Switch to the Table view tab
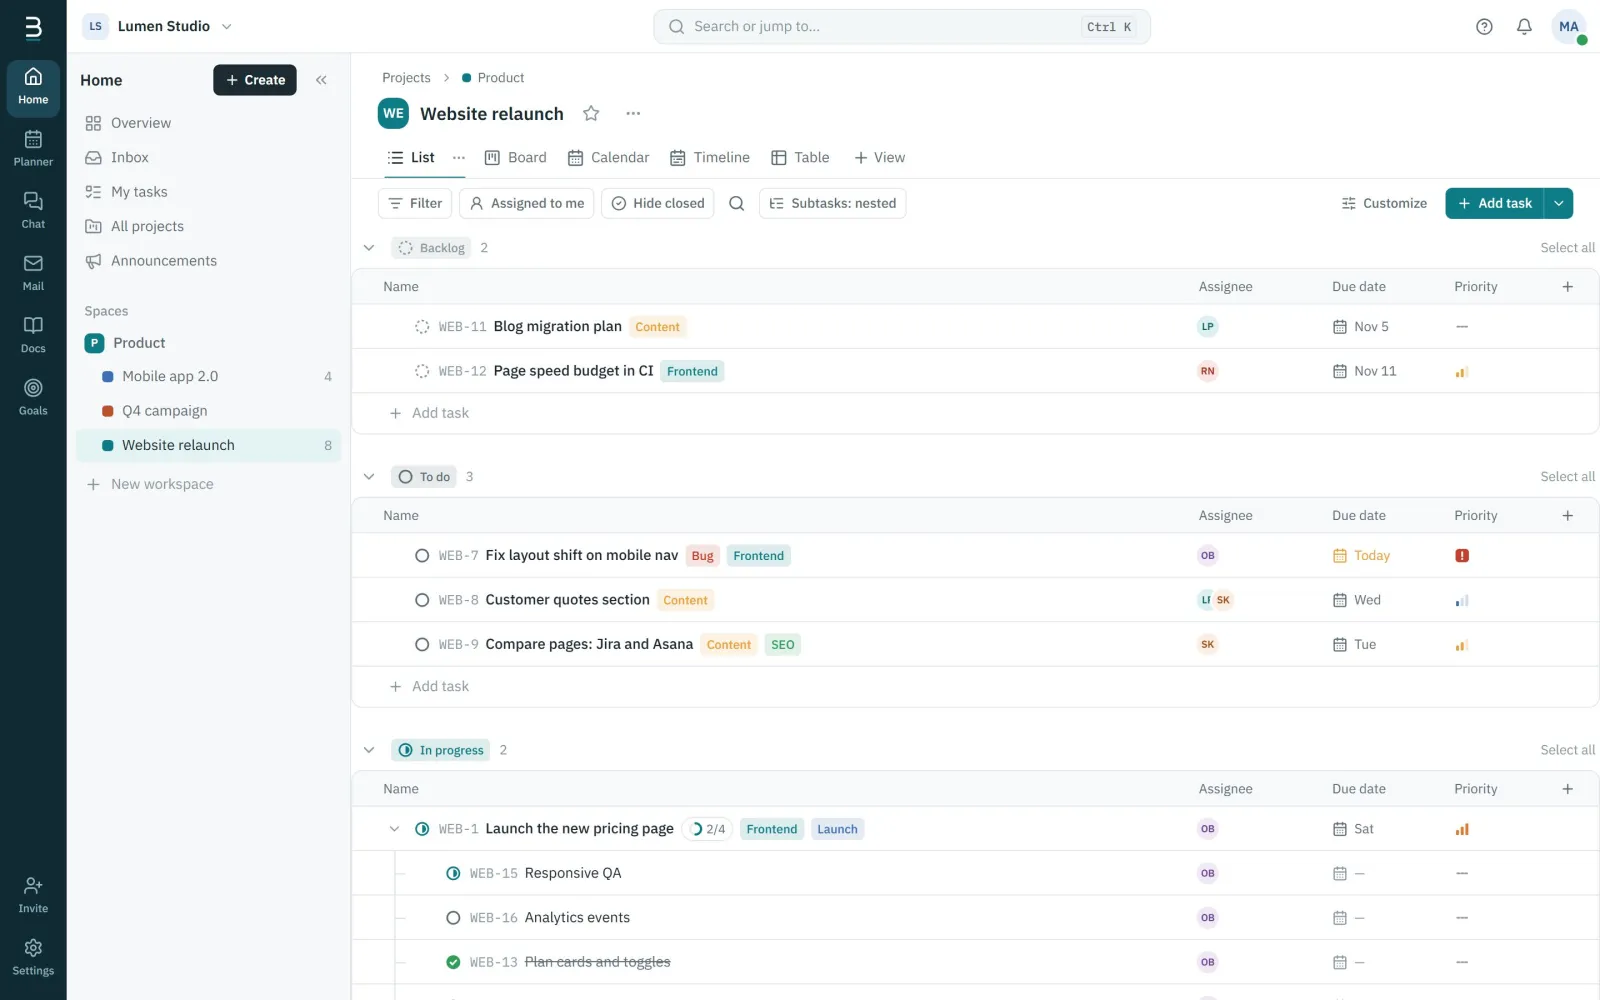 click(x=800, y=158)
